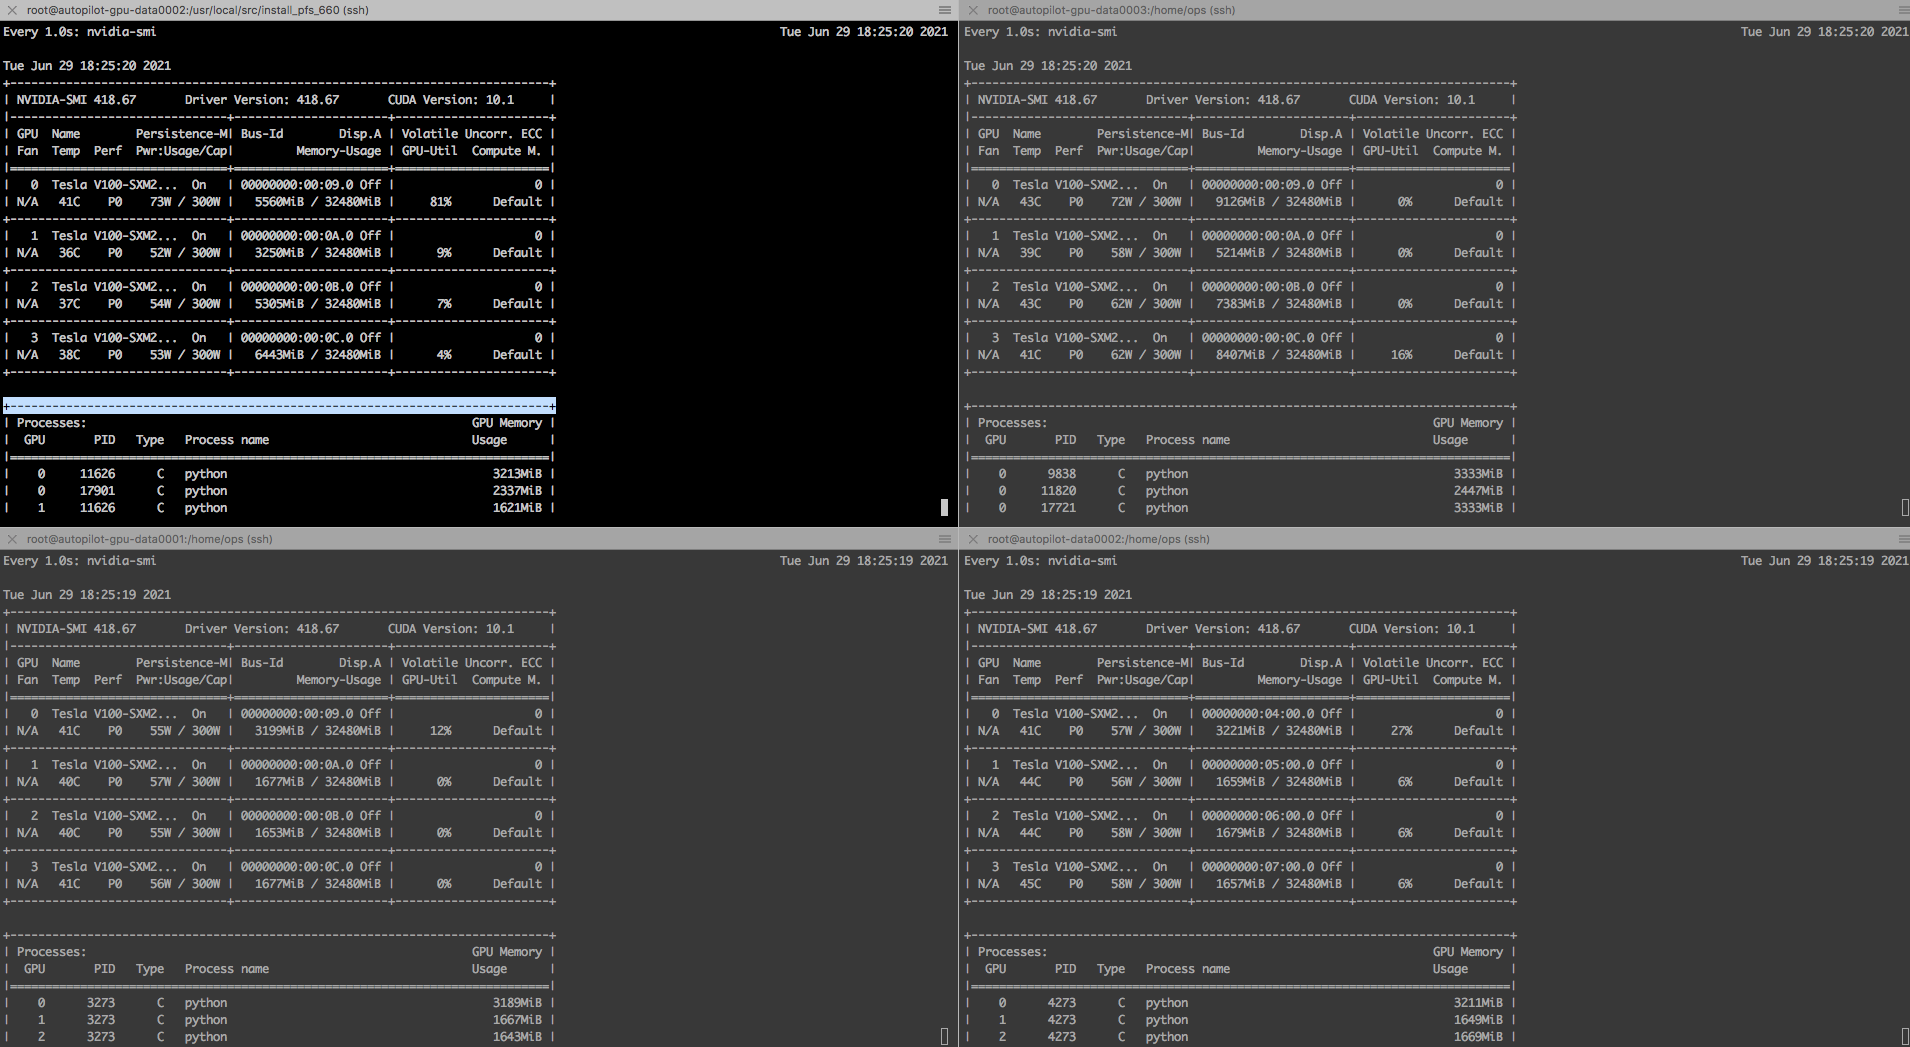Screen dimensions: 1910x1047
Task: Click process PID '9838'
Action: (1062, 474)
